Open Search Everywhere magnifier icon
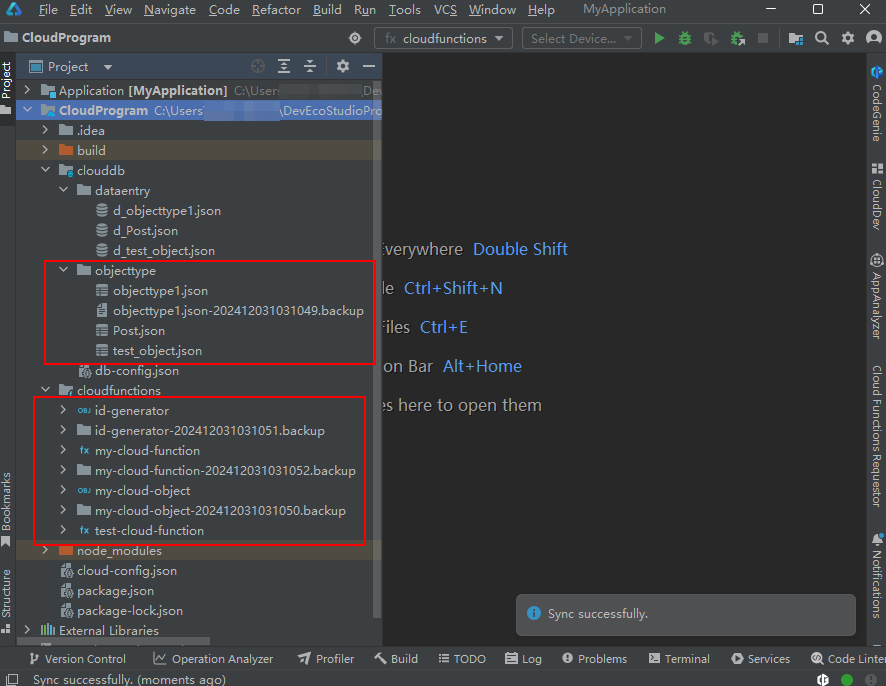The image size is (886, 686). pos(821,39)
